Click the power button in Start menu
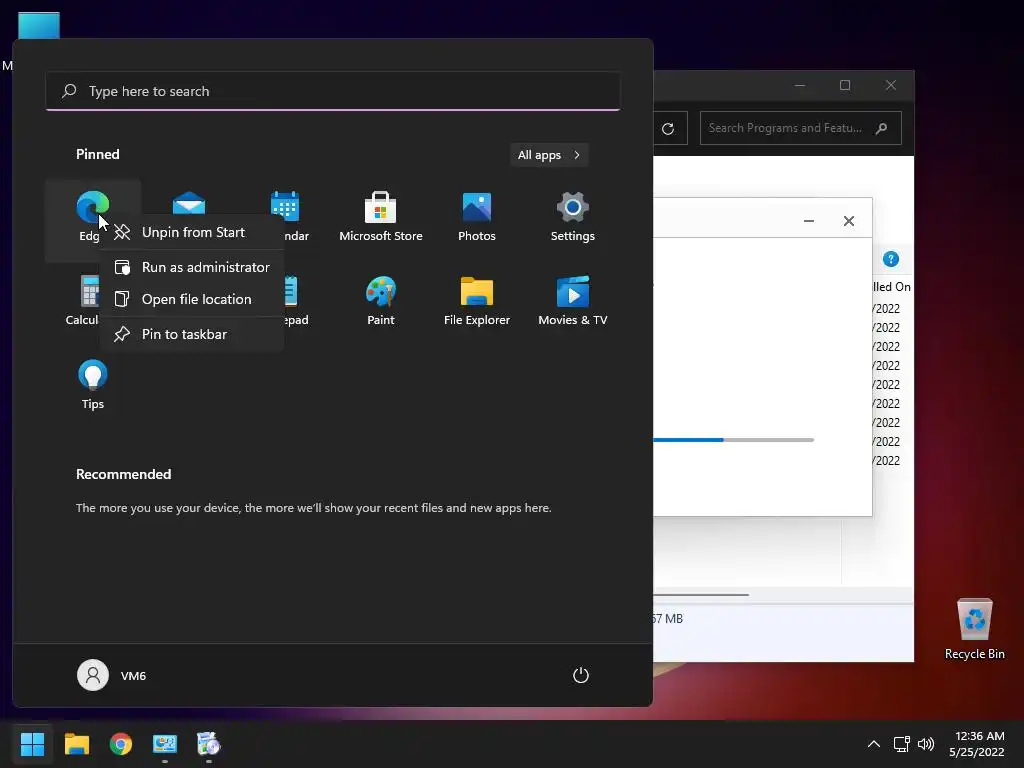1024x768 pixels. 581,675
